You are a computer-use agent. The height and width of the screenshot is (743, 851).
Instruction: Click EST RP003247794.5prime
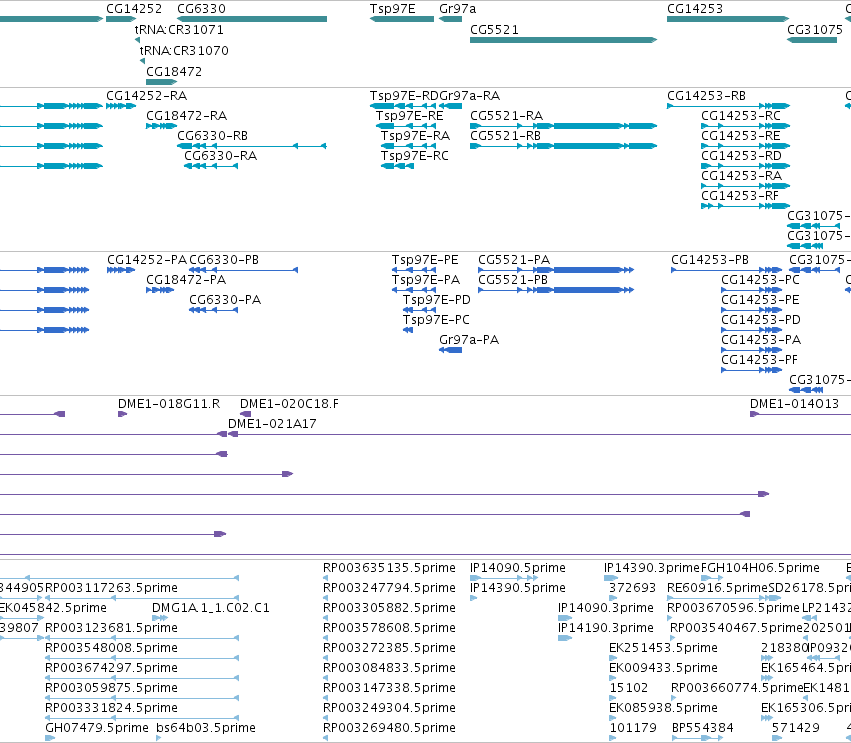point(389,588)
